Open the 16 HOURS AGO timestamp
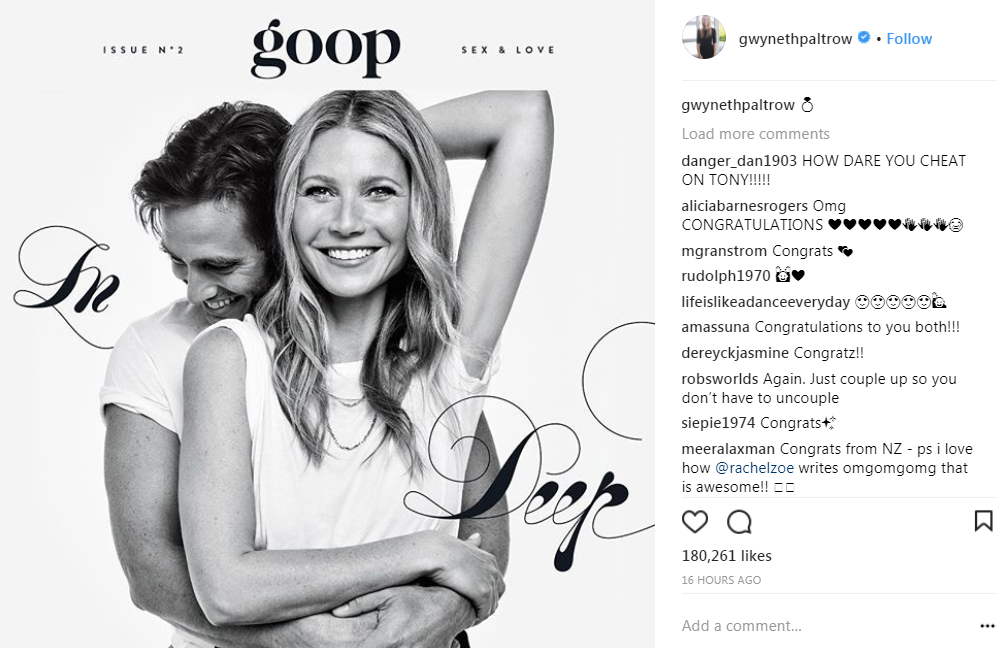Image resolution: width=1006 pixels, height=648 pixels. click(x=721, y=580)
